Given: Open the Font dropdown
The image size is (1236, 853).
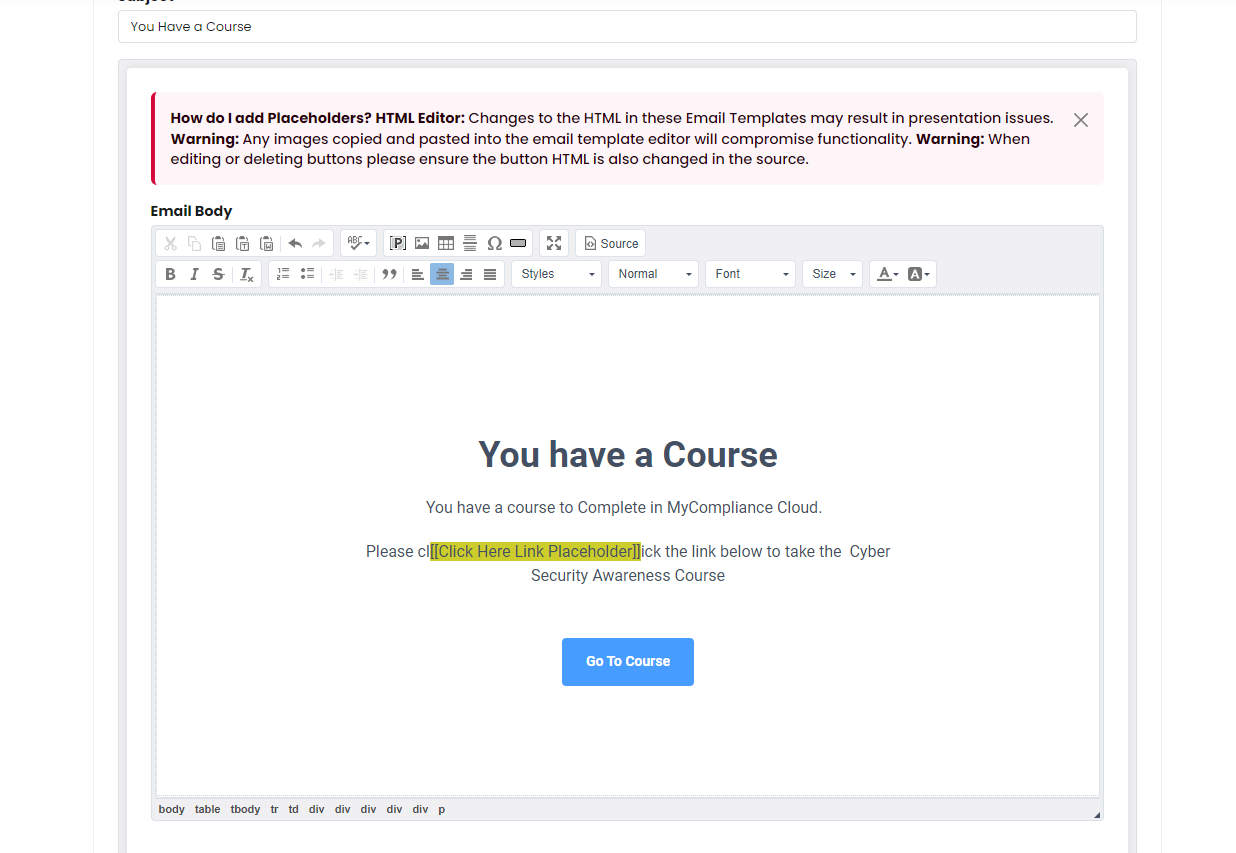Looking at the screenshot, I should point(750,274).
